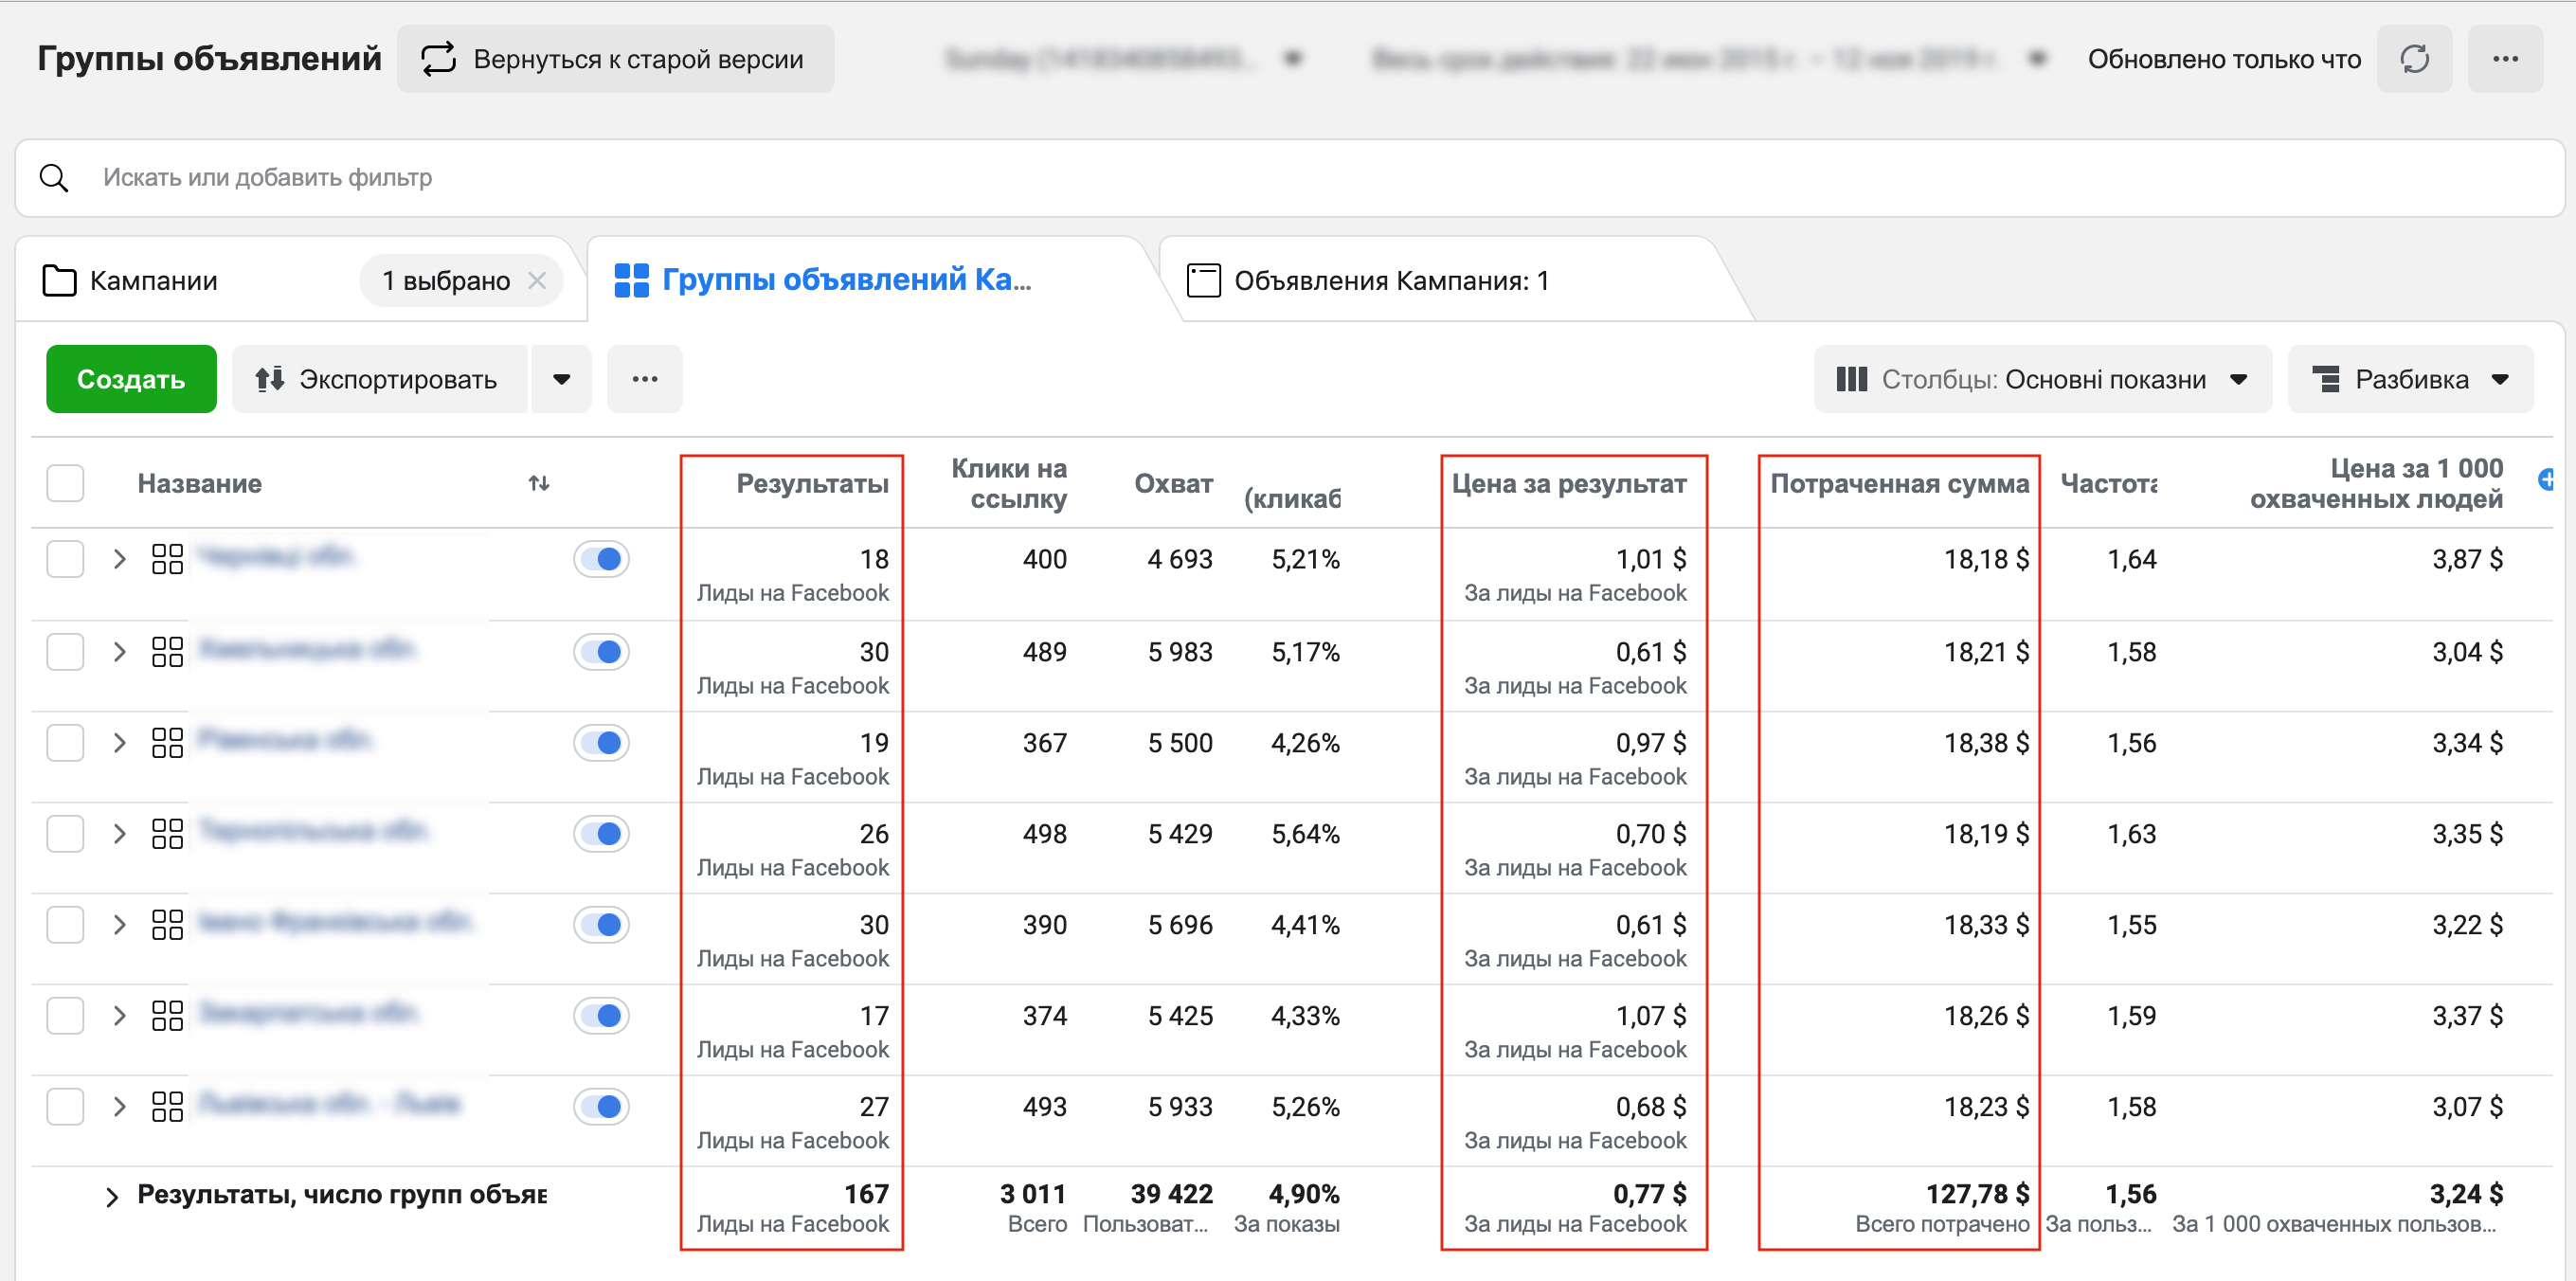2576x1281 pixels.
Task: Click the Название column header
Action: [x=200, y=484]
